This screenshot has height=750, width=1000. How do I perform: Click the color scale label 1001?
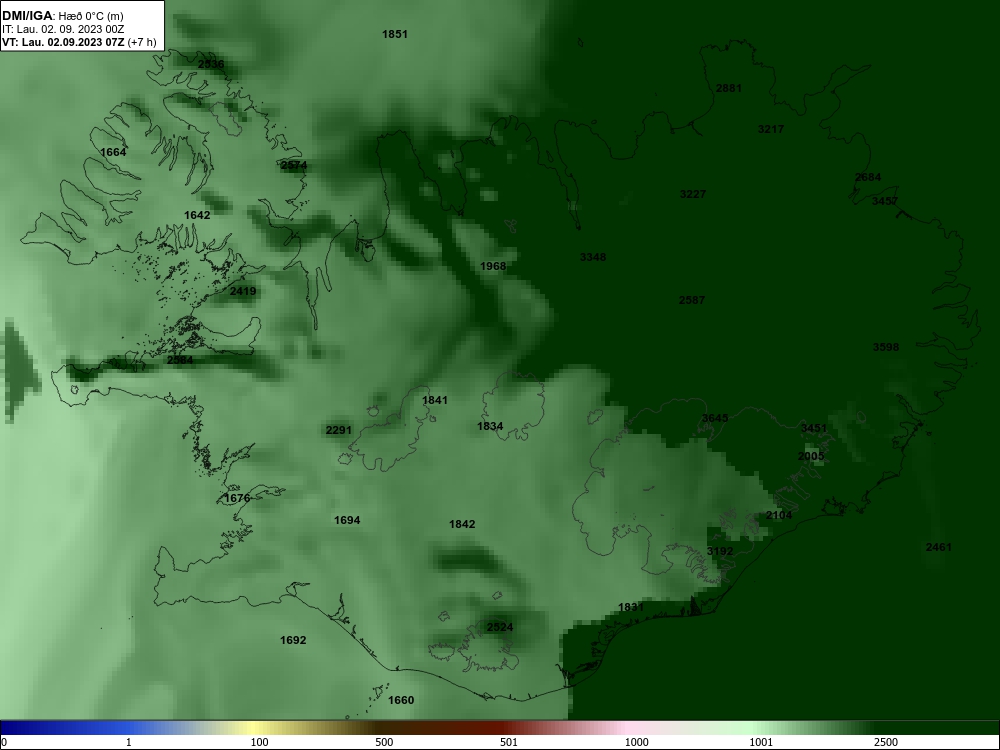point(761,743)
